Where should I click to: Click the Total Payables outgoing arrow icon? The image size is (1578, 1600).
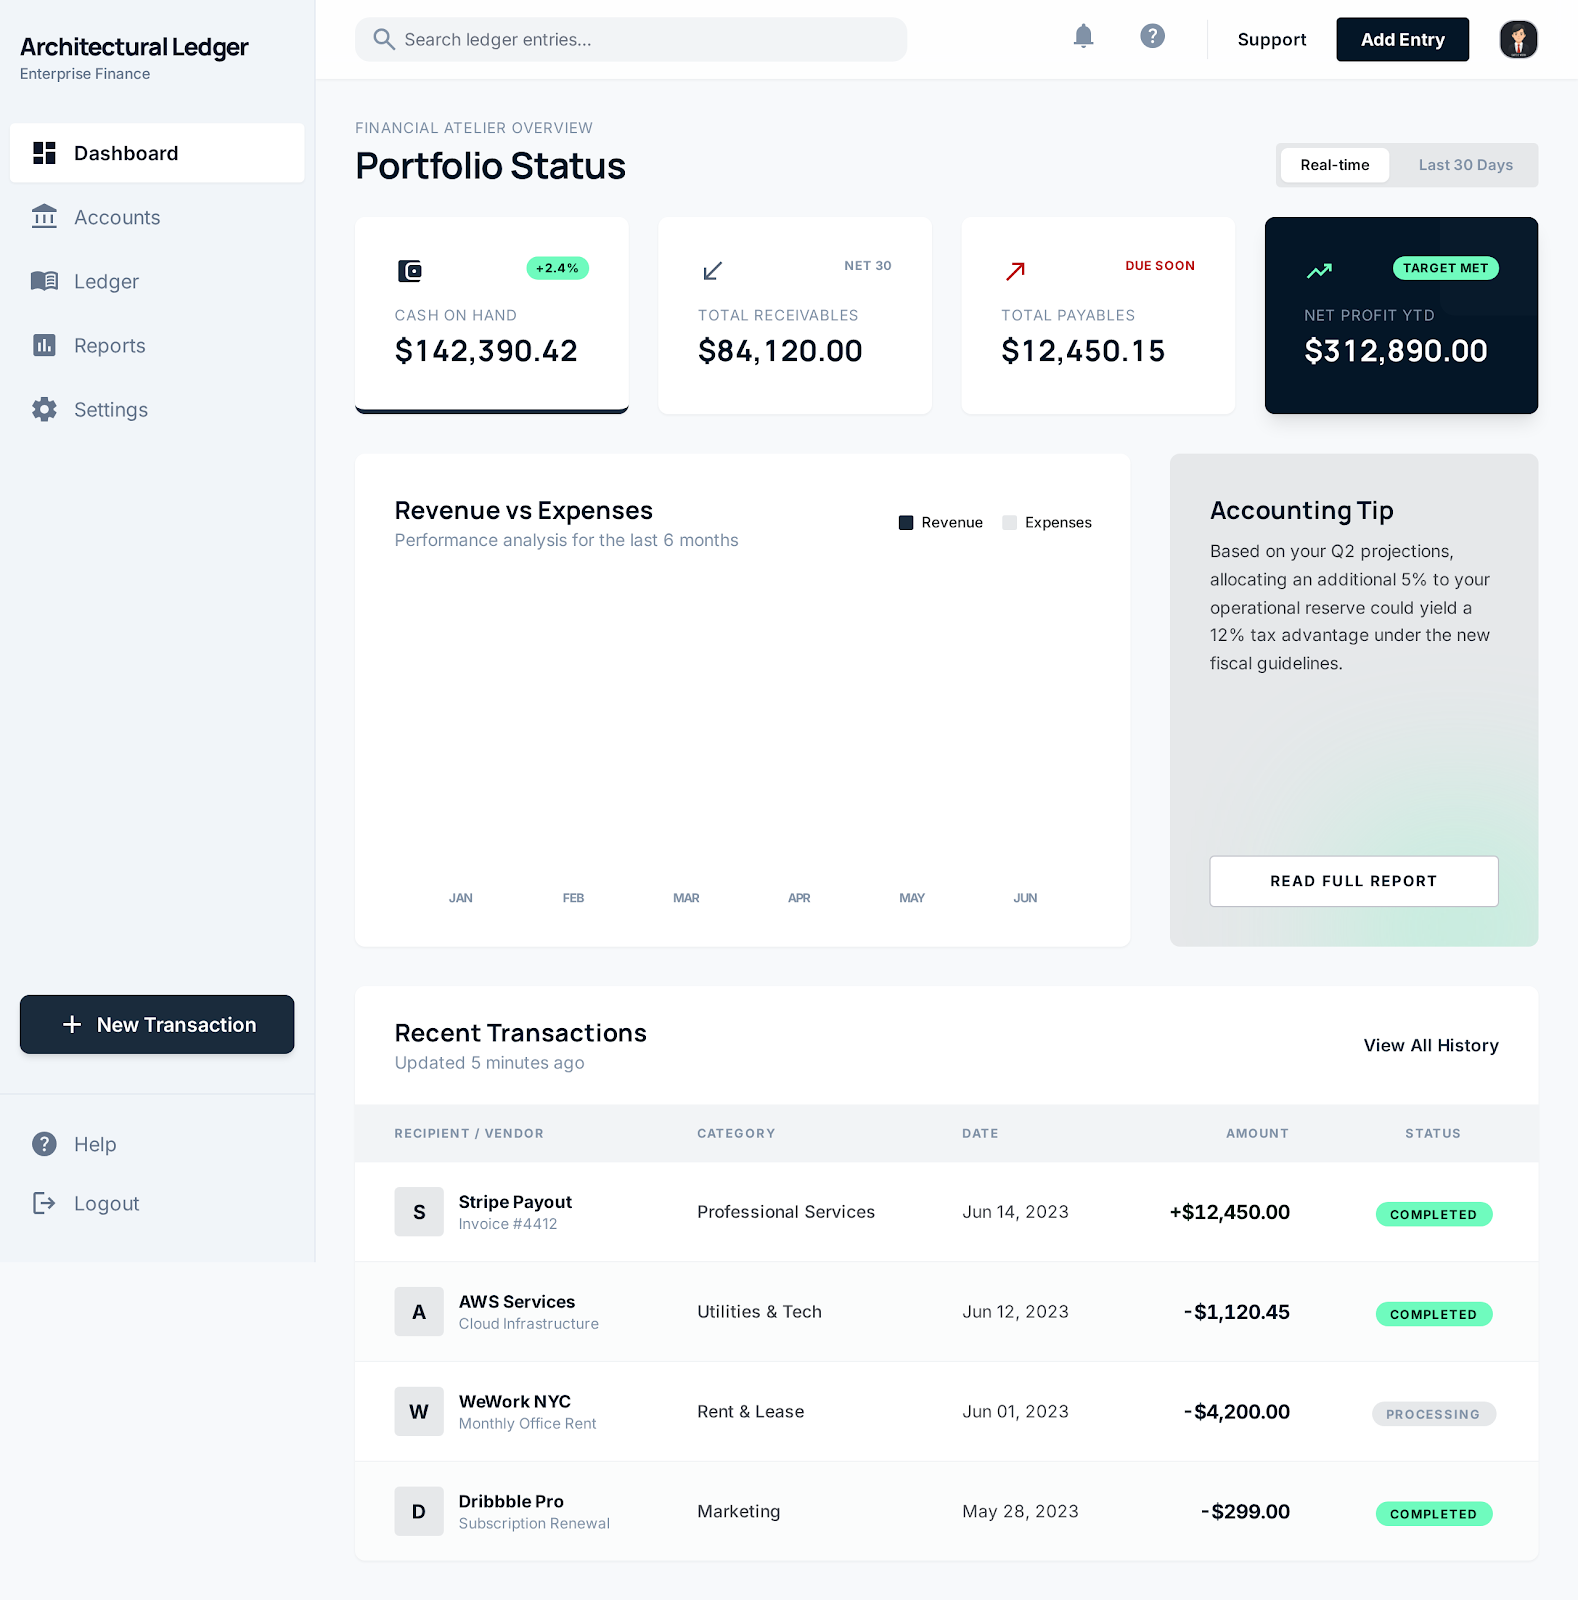click(x=1015, y=271)
